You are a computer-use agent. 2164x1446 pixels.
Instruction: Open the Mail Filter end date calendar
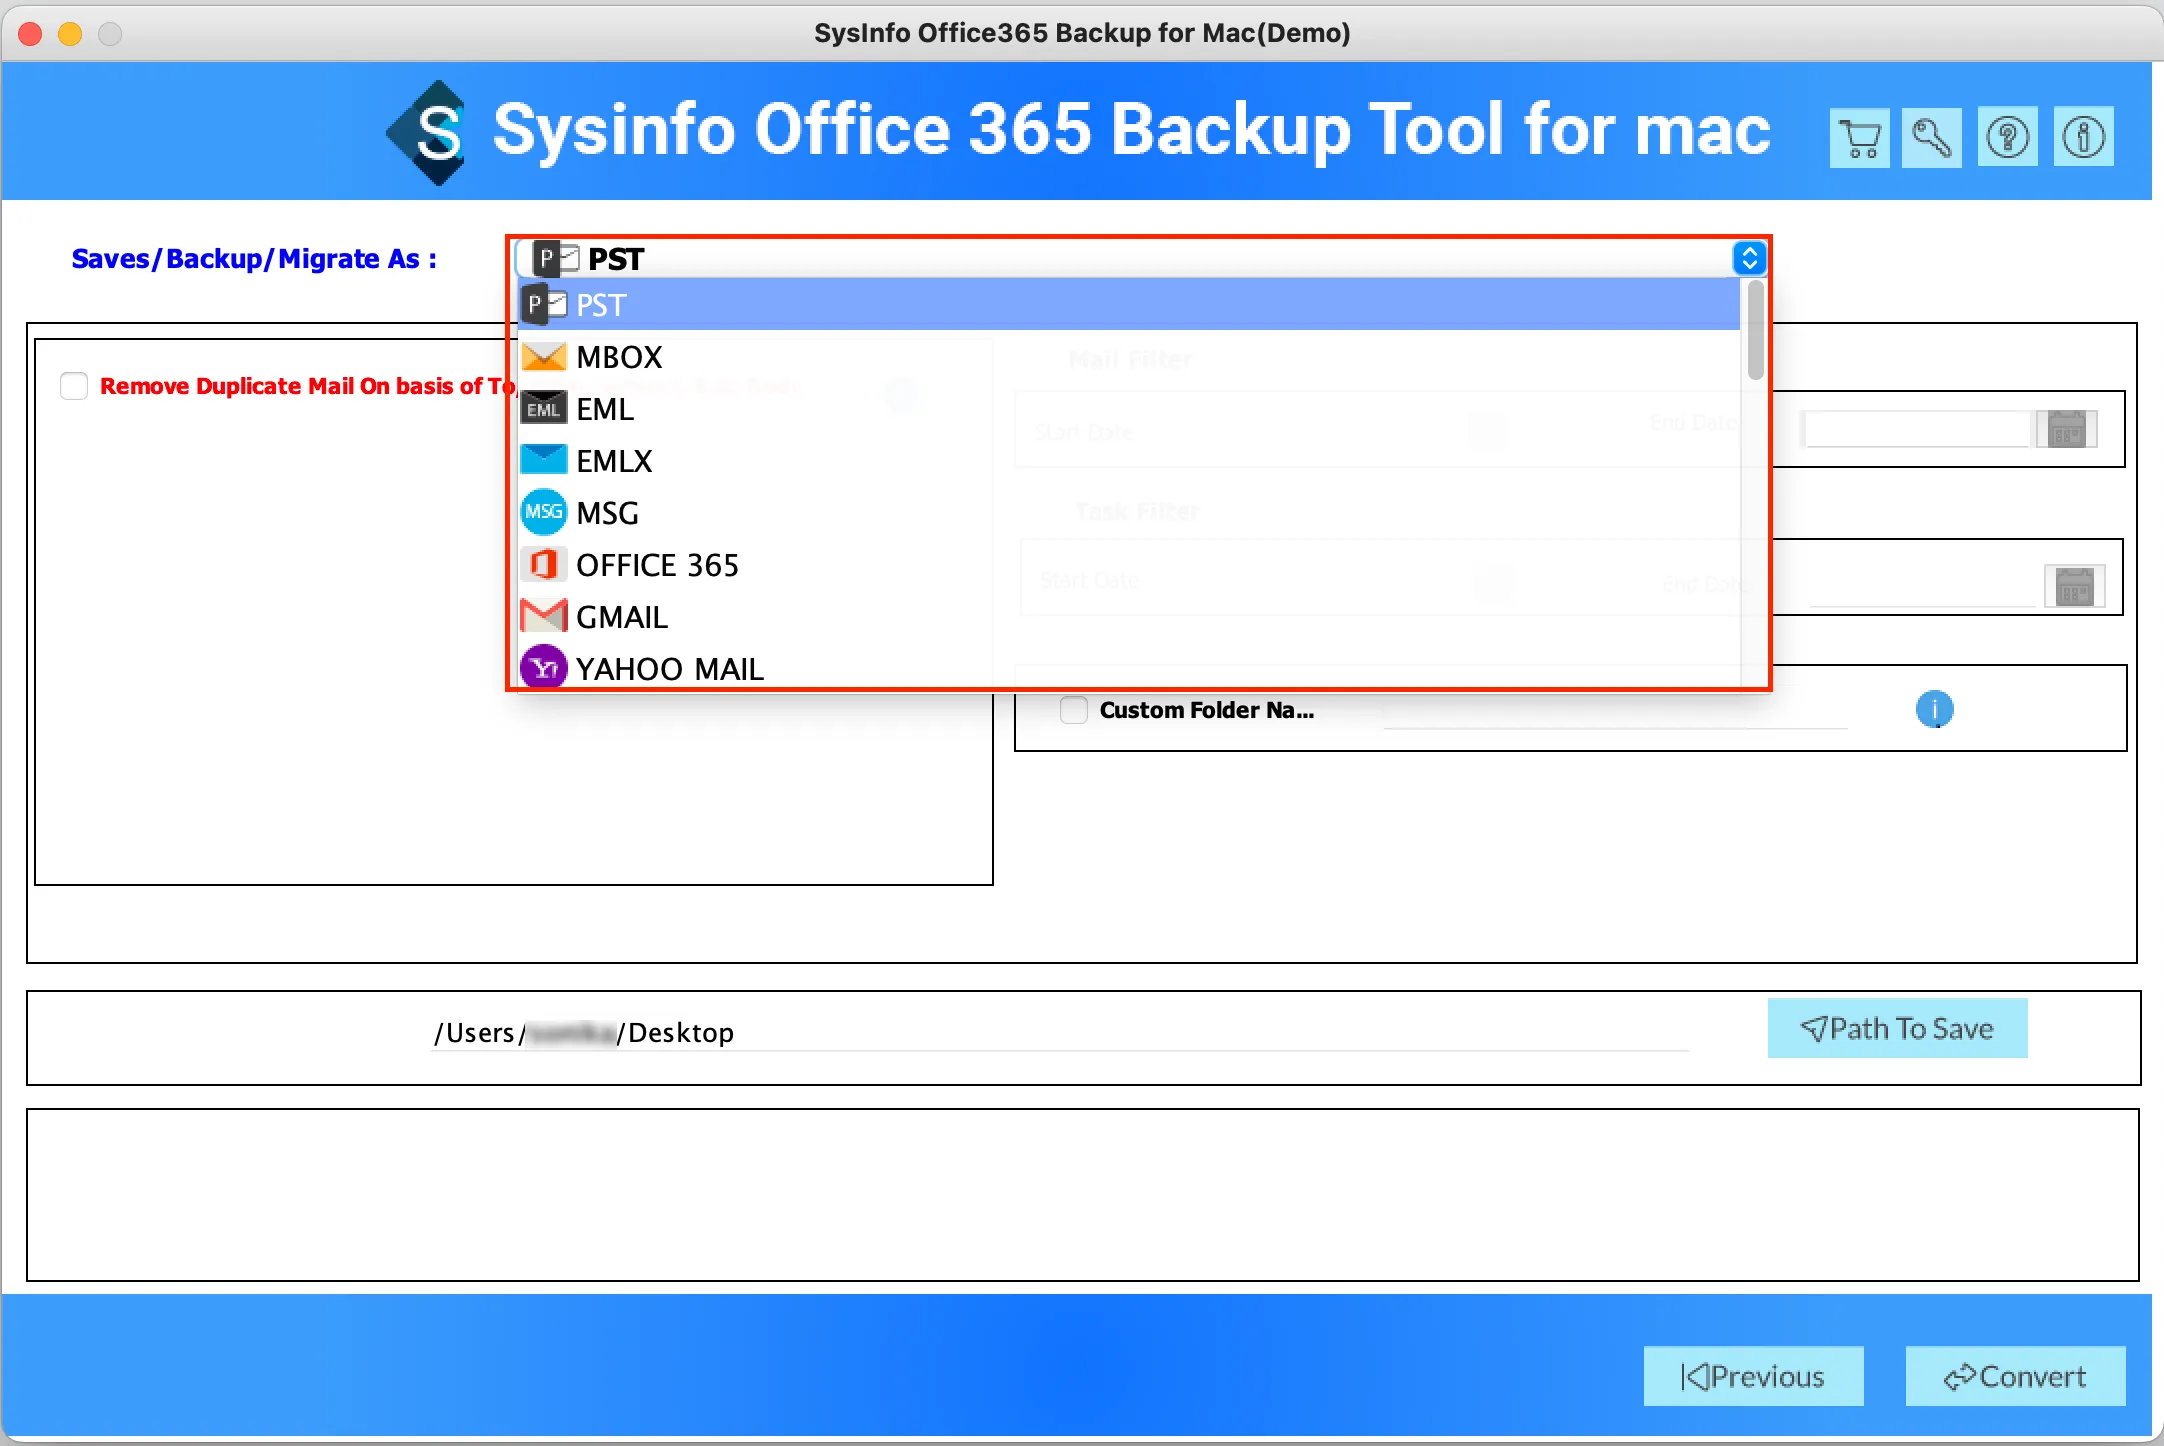pos(2066,430)
